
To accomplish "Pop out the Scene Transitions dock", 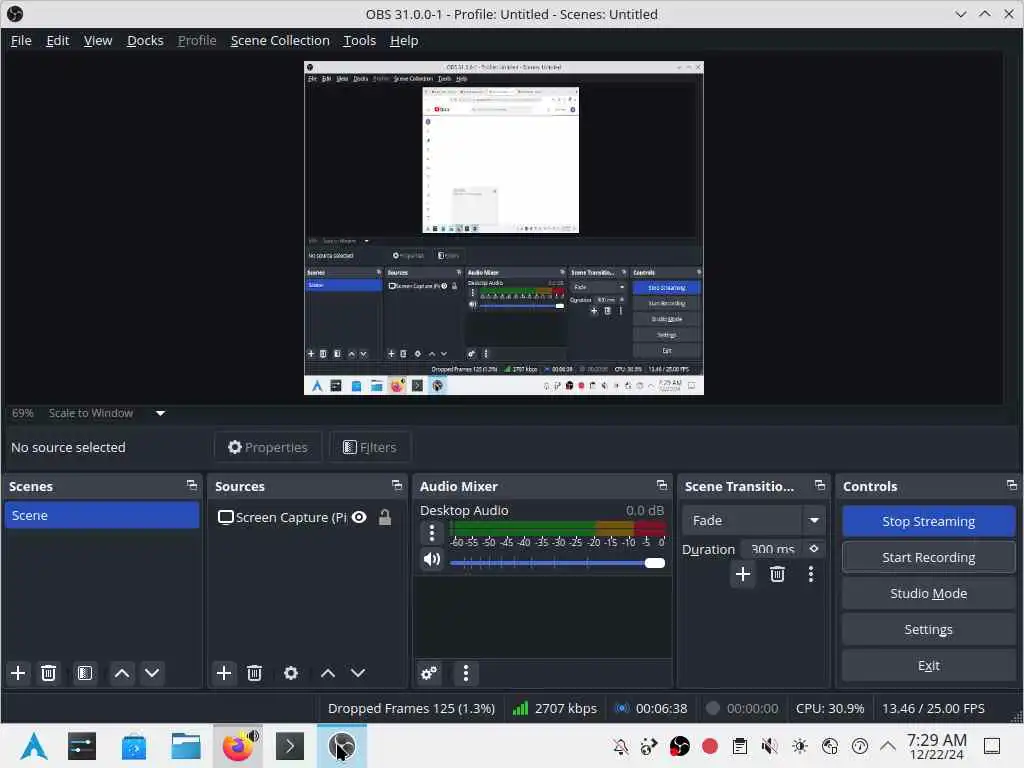I will tap(820, 485).
